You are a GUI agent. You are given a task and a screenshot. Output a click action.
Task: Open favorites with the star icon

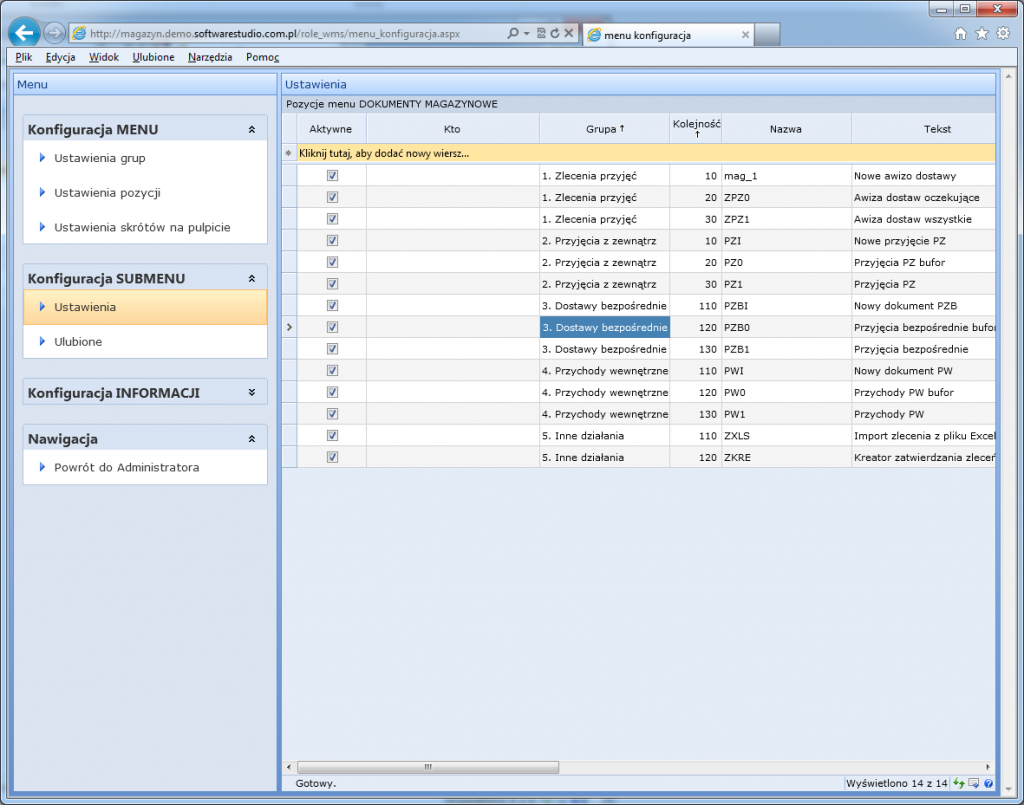[x=981, y=33]
